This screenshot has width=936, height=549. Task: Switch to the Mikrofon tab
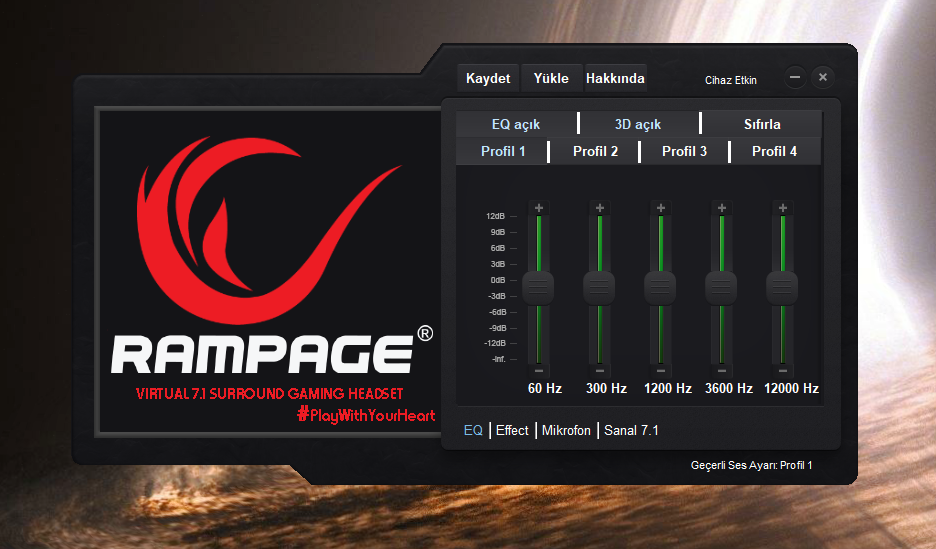point(566,430)
